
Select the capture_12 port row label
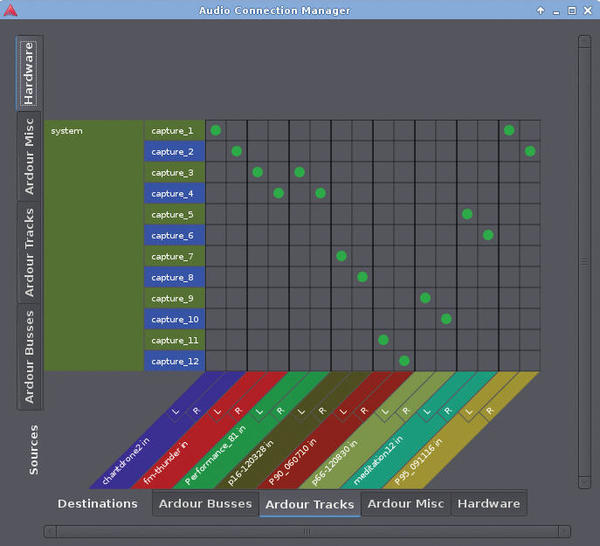pos(174,361)
